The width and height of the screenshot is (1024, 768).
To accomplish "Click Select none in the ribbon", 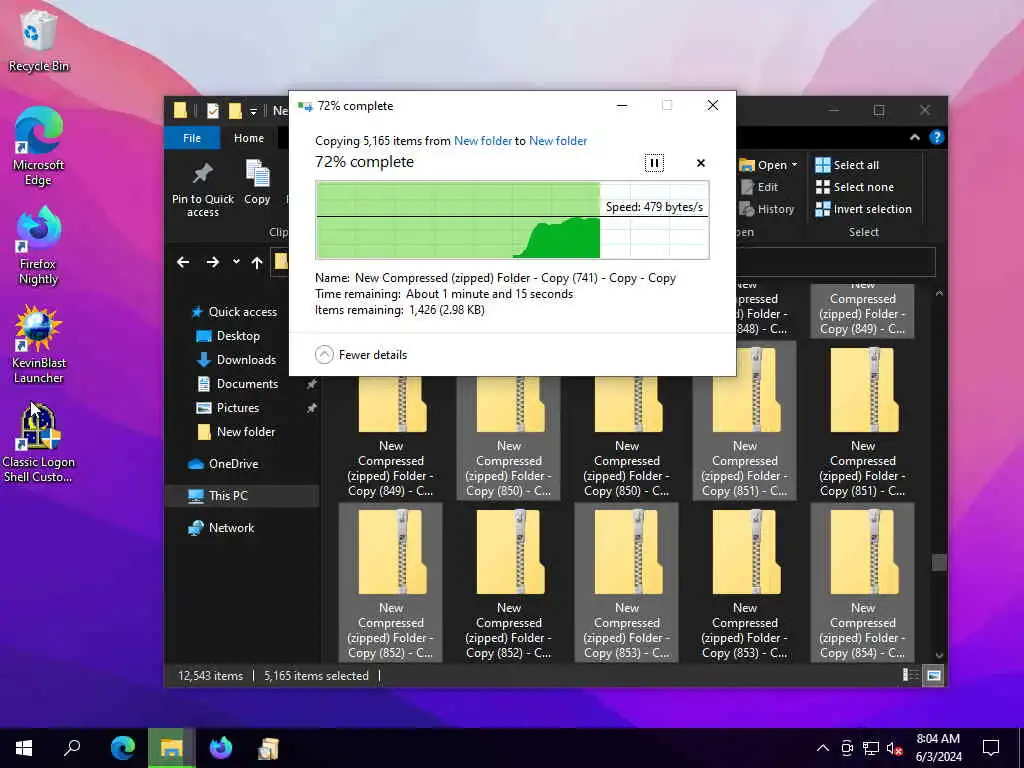I will coord(854,187).
